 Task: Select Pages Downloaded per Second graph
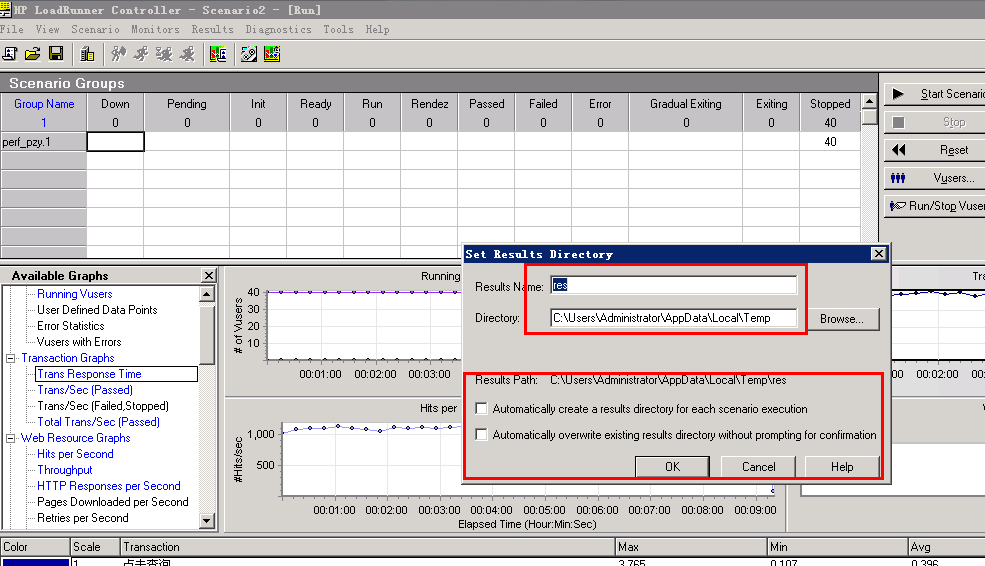pos(112,502)
